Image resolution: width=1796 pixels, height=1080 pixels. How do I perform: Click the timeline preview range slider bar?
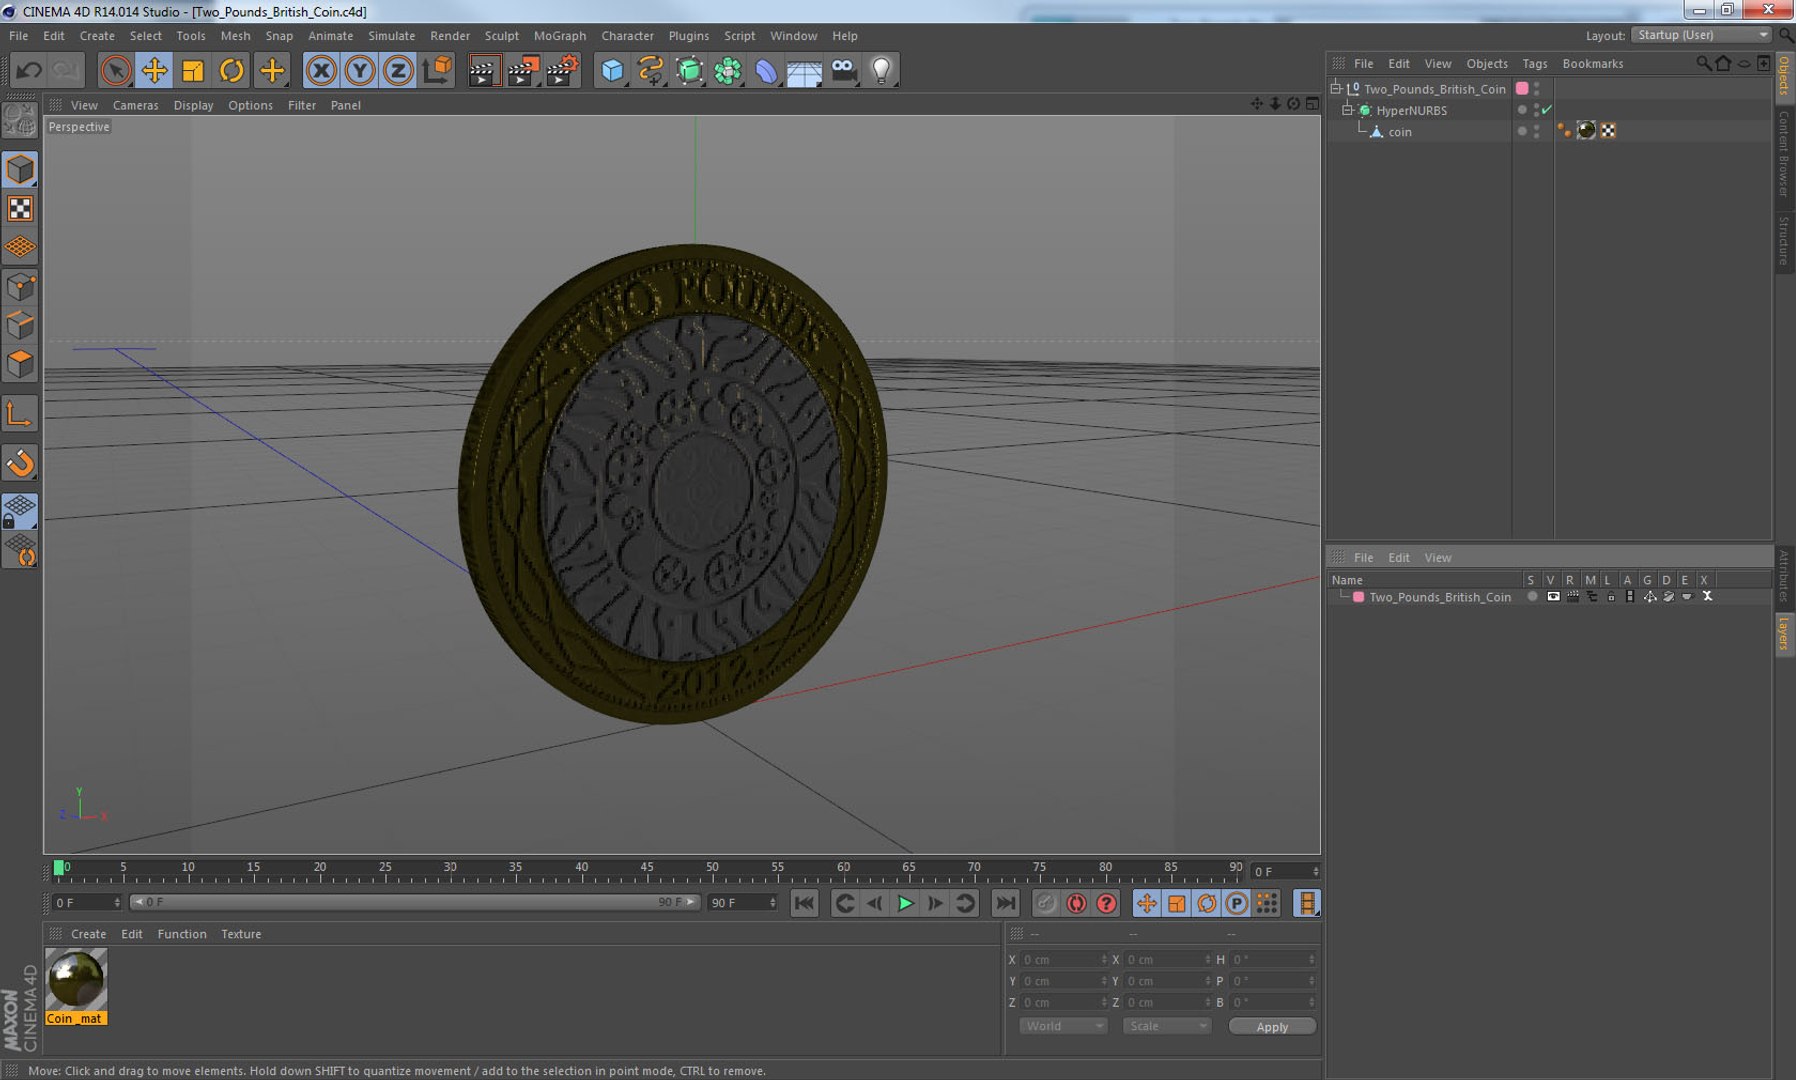click(x=415, y=902)
